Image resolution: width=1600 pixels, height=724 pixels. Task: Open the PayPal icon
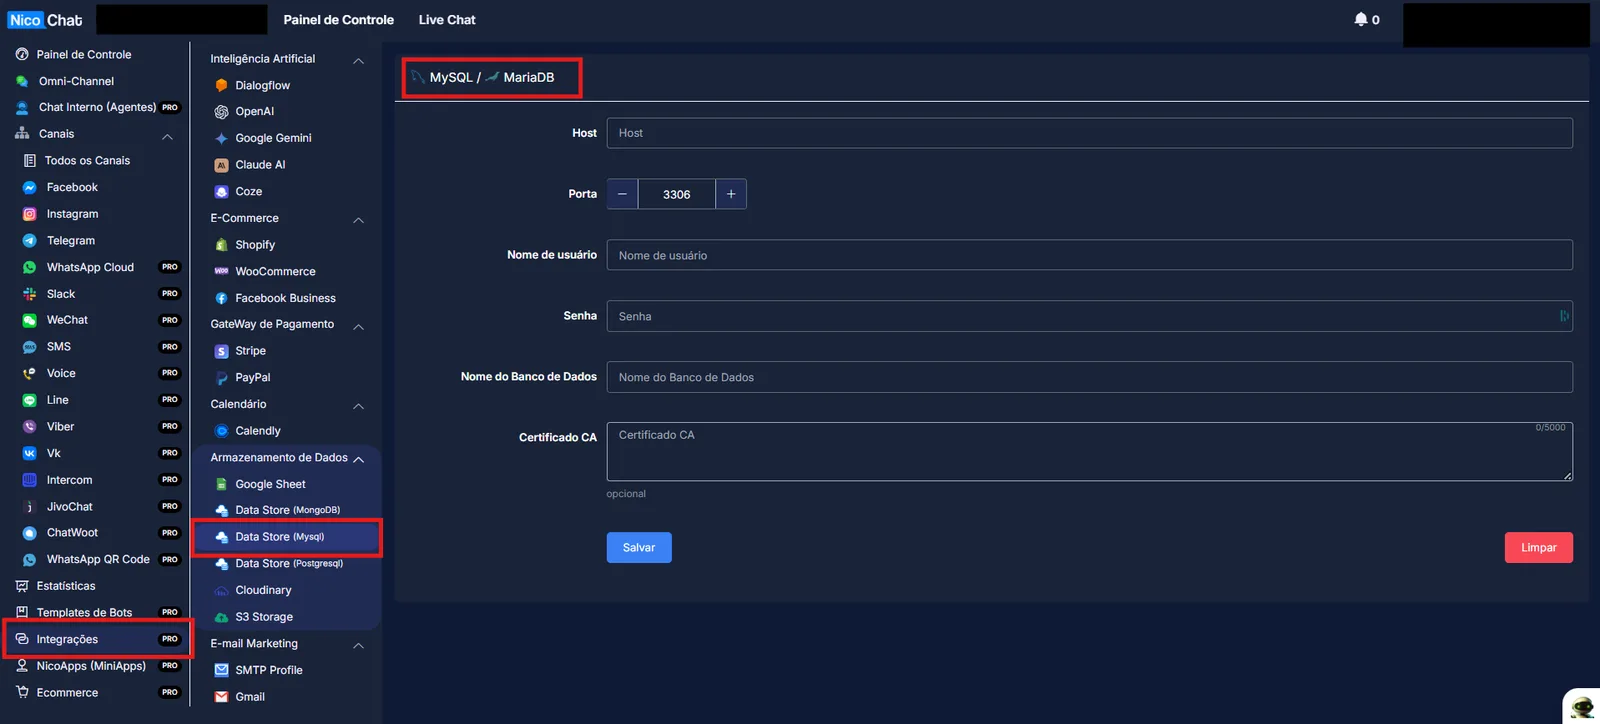click(222, 378)
